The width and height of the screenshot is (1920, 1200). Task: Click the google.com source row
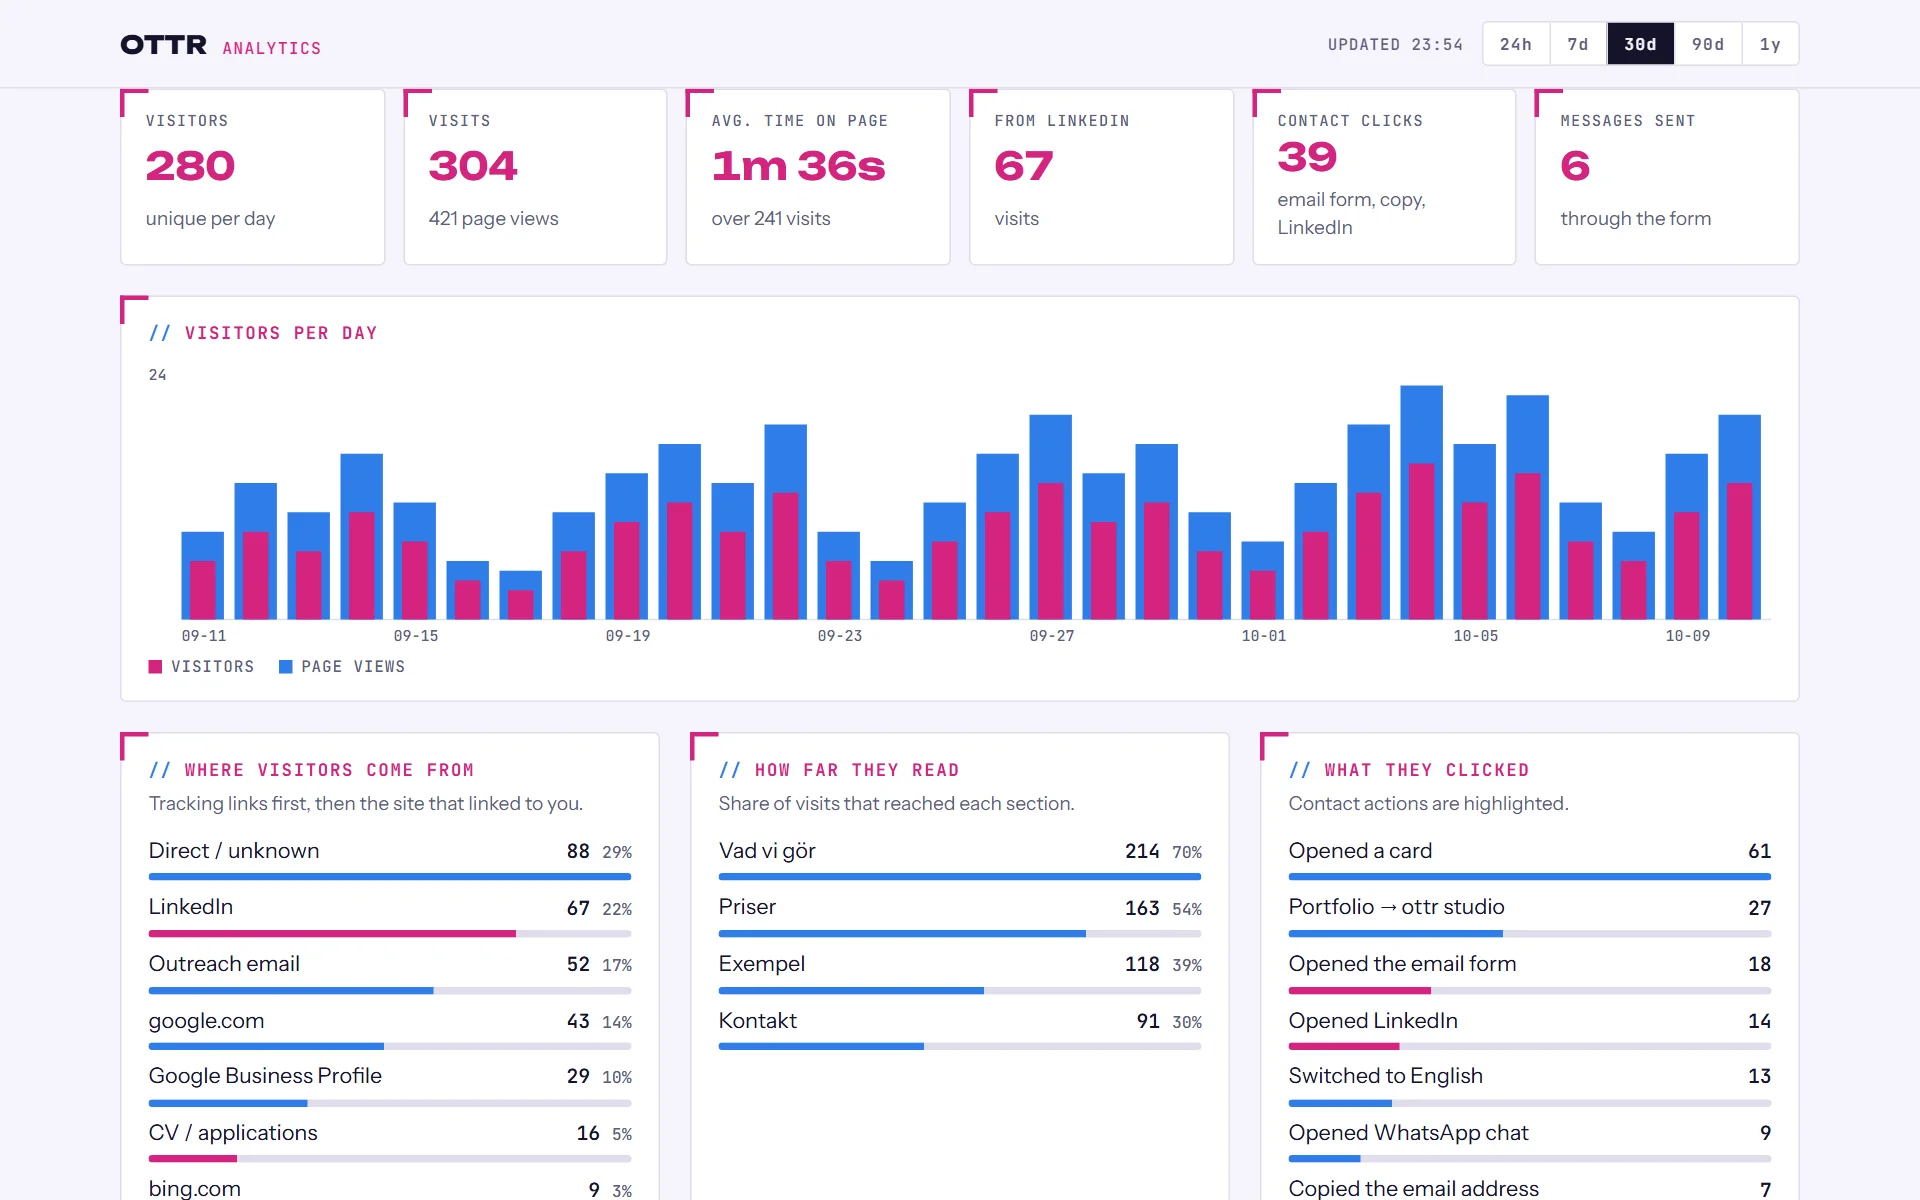(390, 1029)
